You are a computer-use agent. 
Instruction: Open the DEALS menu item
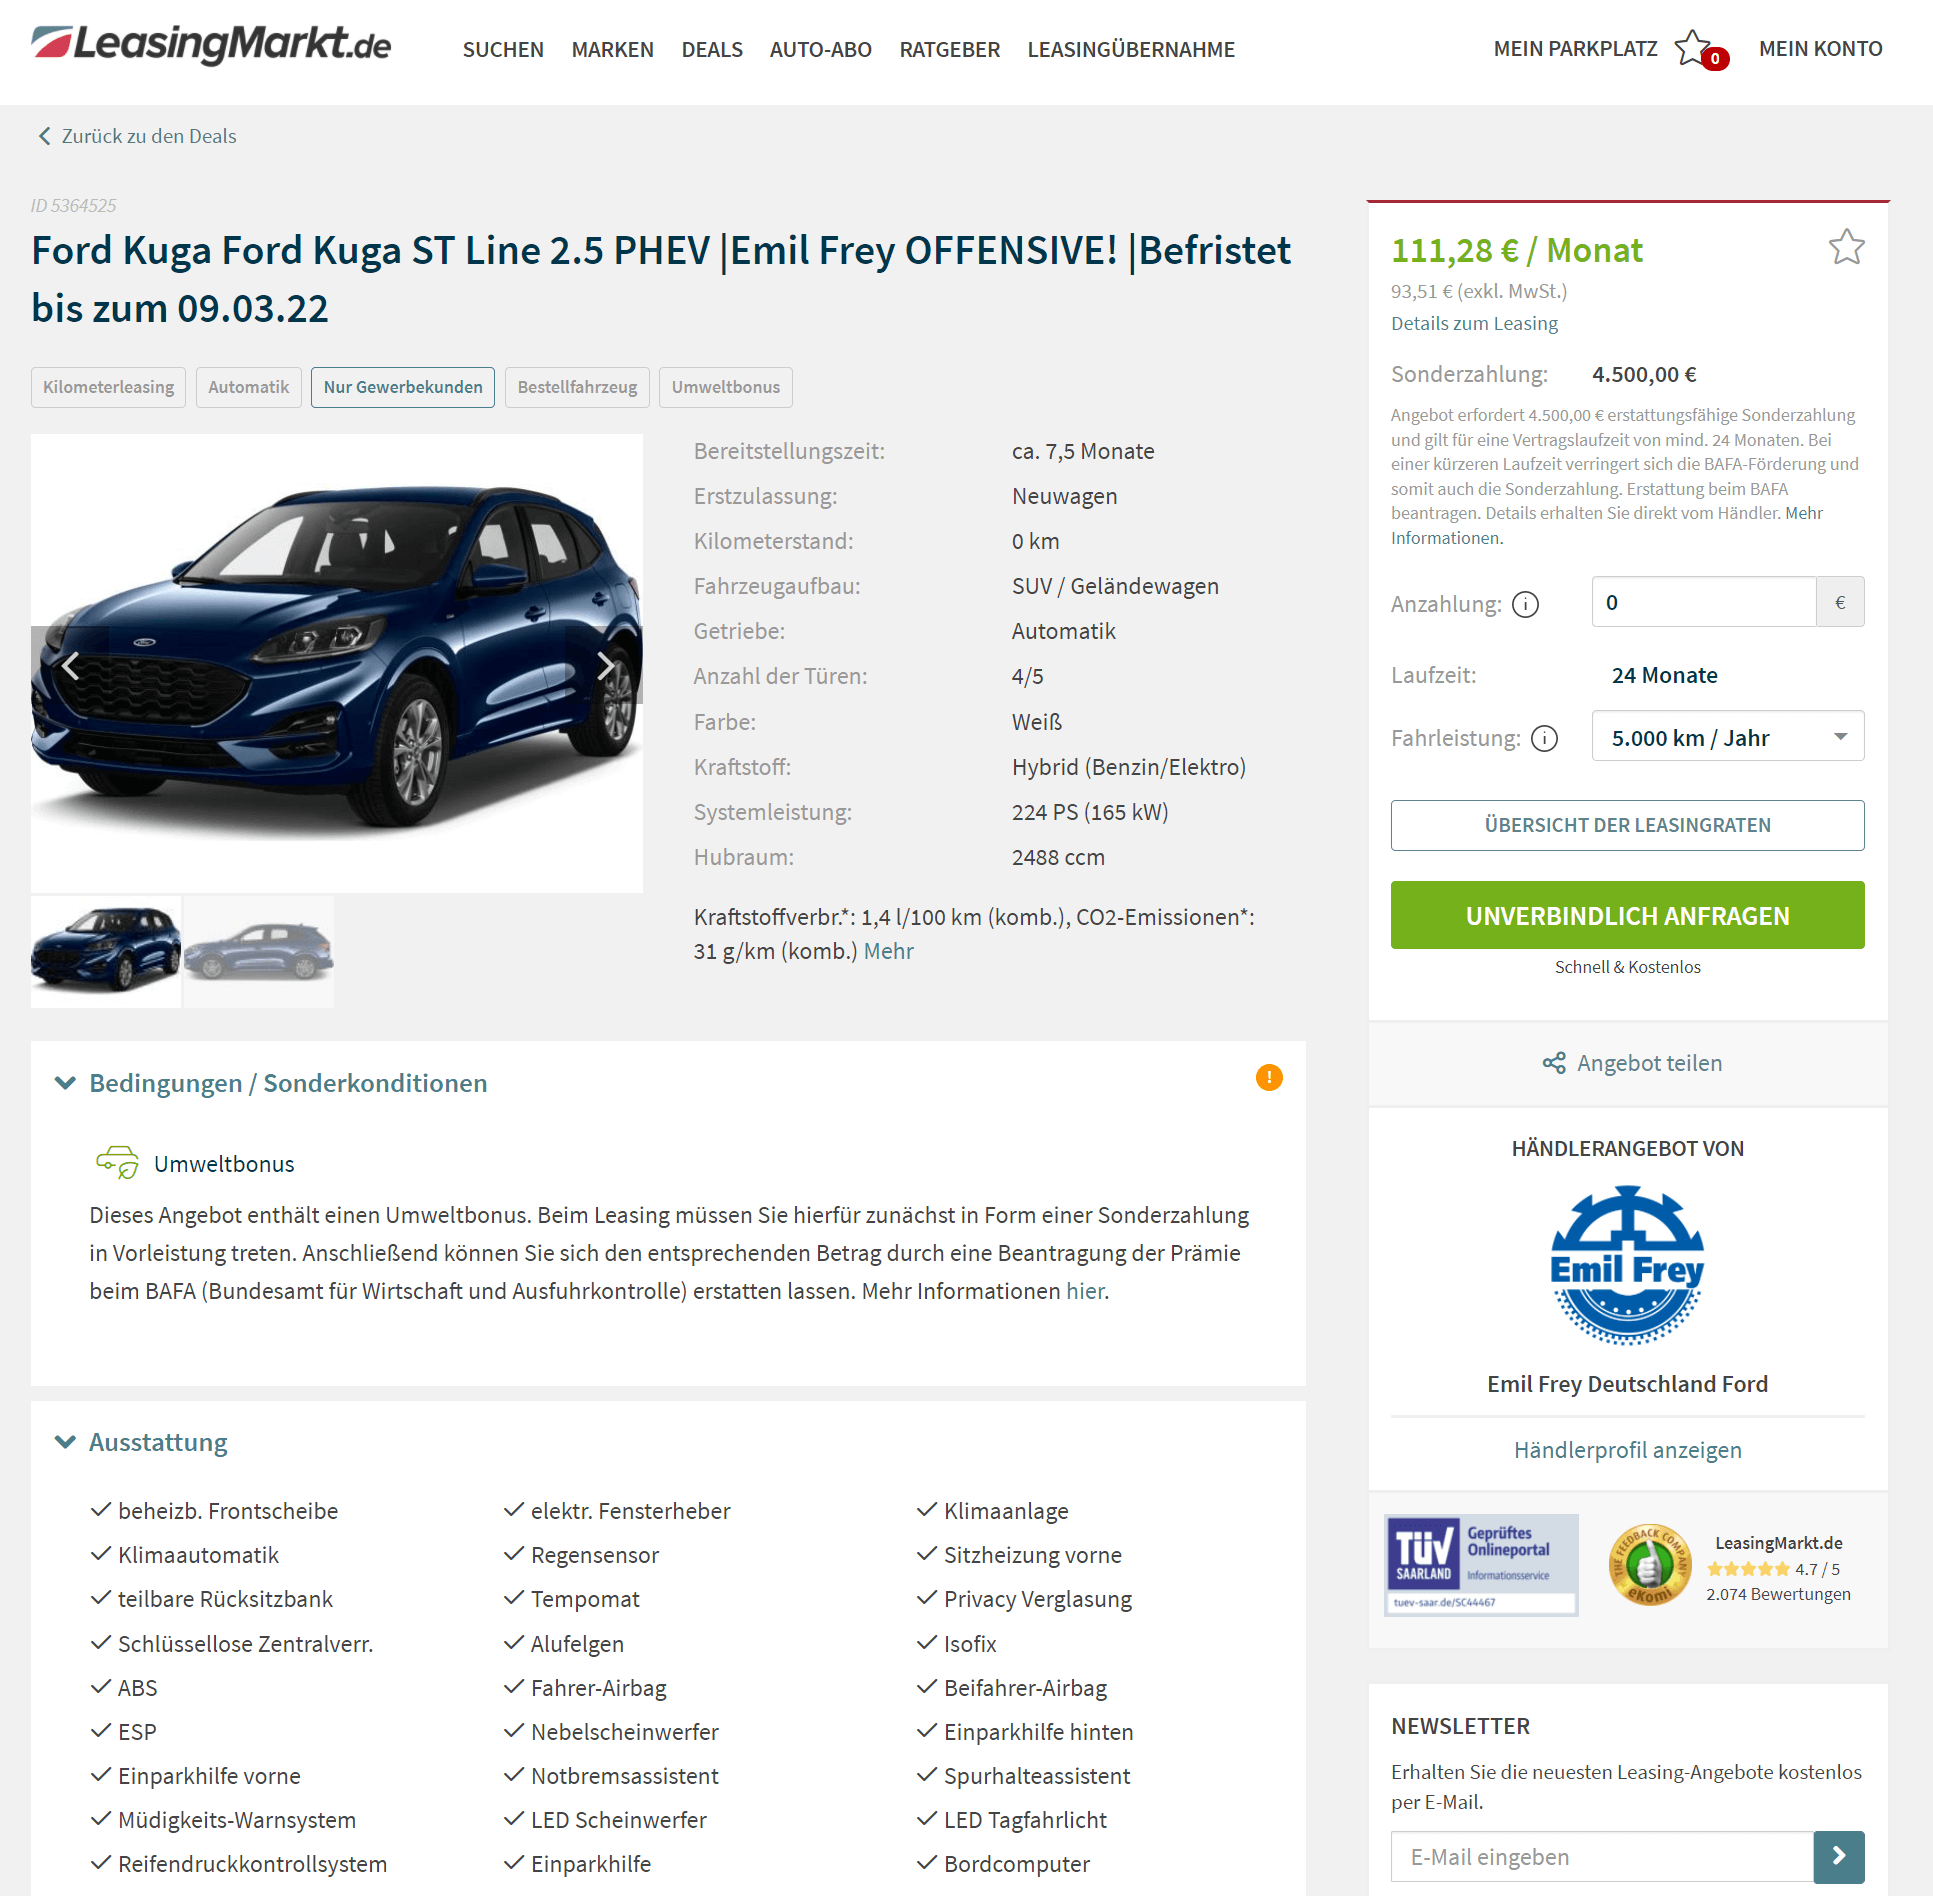(x=712, y=50)
